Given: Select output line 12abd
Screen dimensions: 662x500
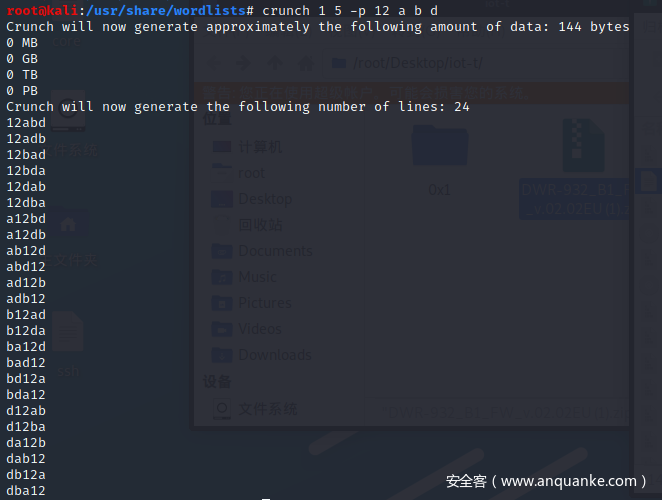Looking at the screenshot, I should 26,122.
